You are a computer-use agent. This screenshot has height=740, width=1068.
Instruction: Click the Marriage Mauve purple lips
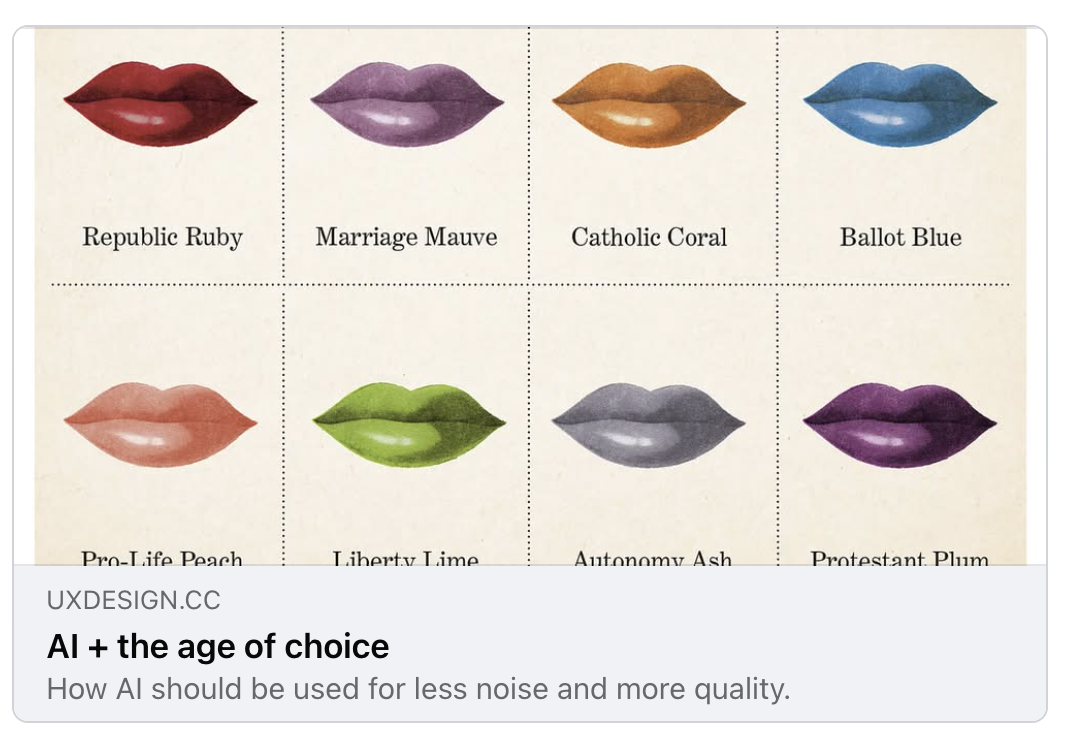click(407, 104)
